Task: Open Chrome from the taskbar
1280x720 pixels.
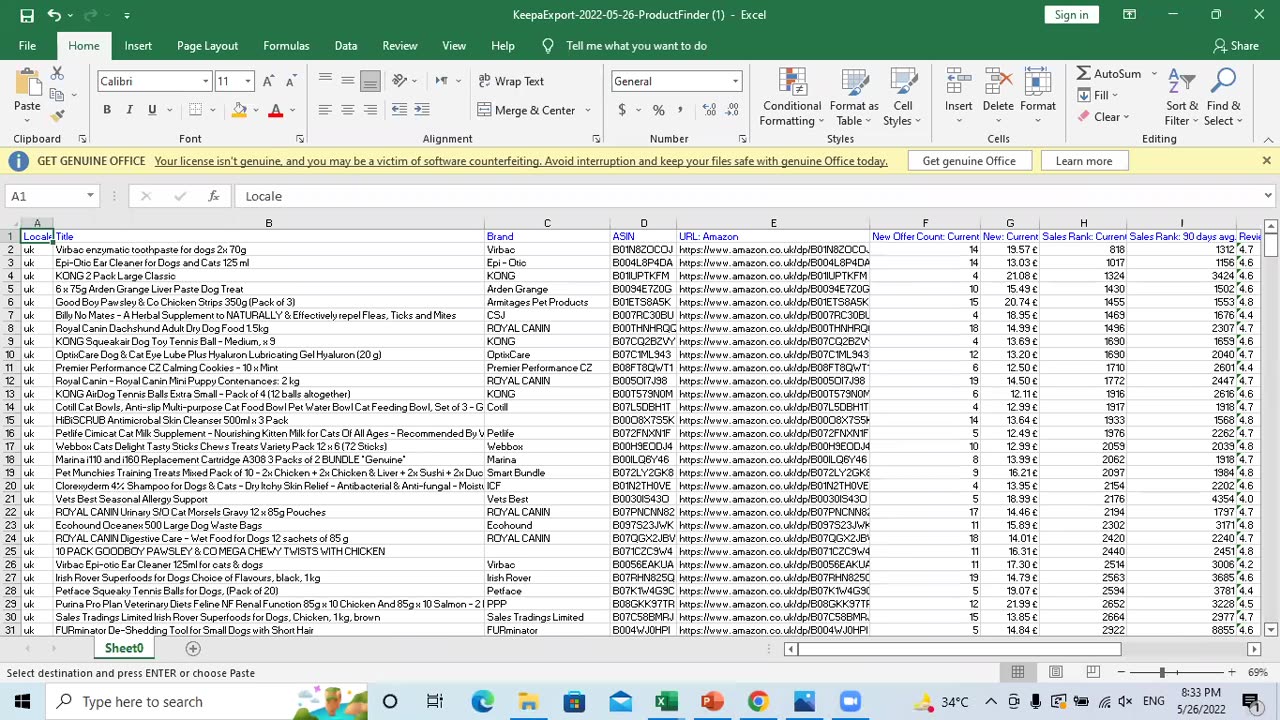Action: (758, 702)
